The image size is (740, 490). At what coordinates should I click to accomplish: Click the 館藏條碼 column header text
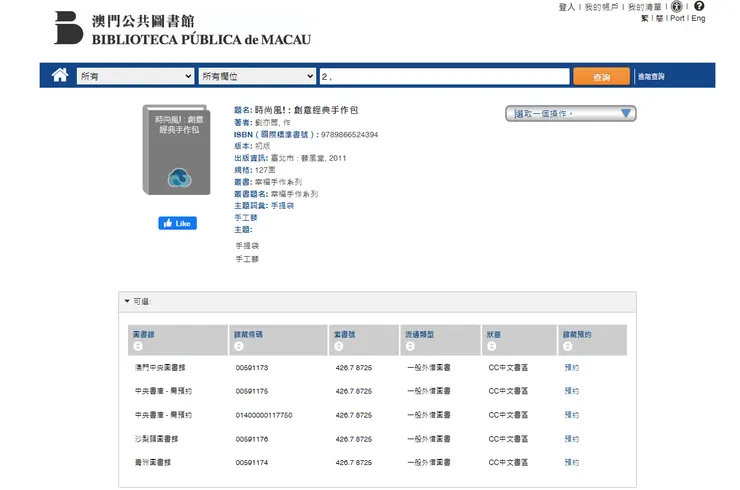248,335
